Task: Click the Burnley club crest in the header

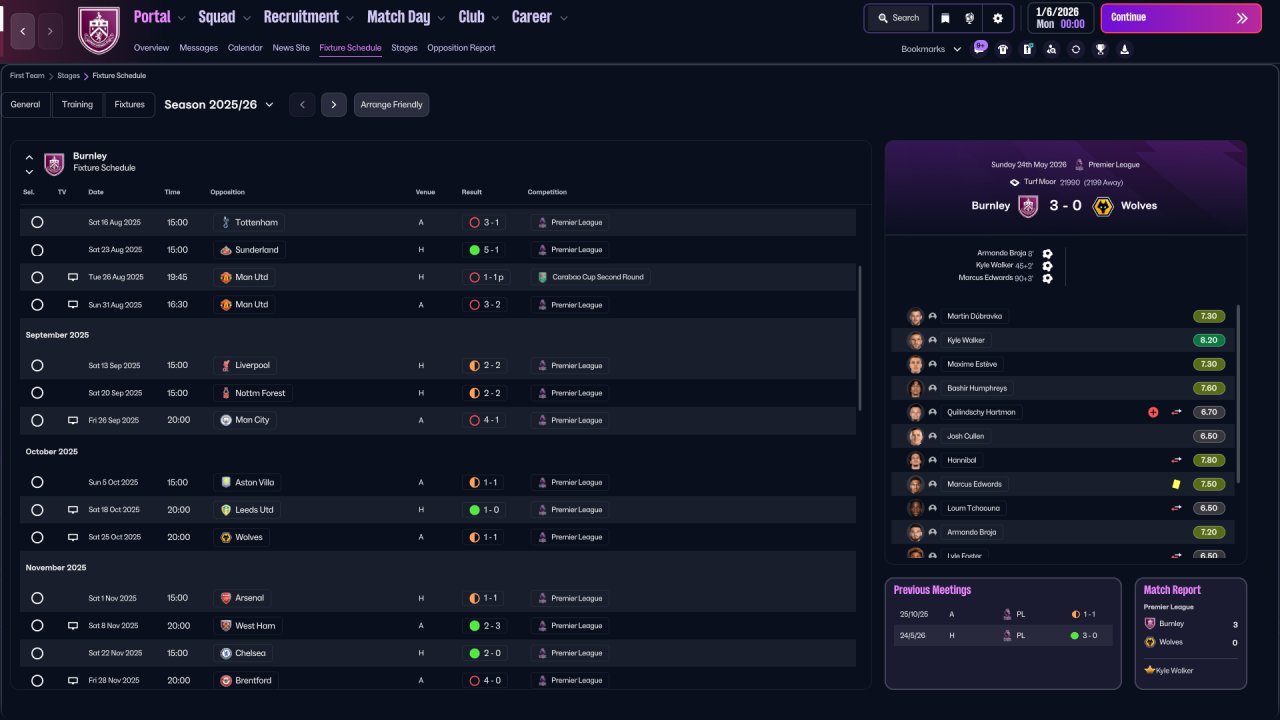Action: pos(99,30)
